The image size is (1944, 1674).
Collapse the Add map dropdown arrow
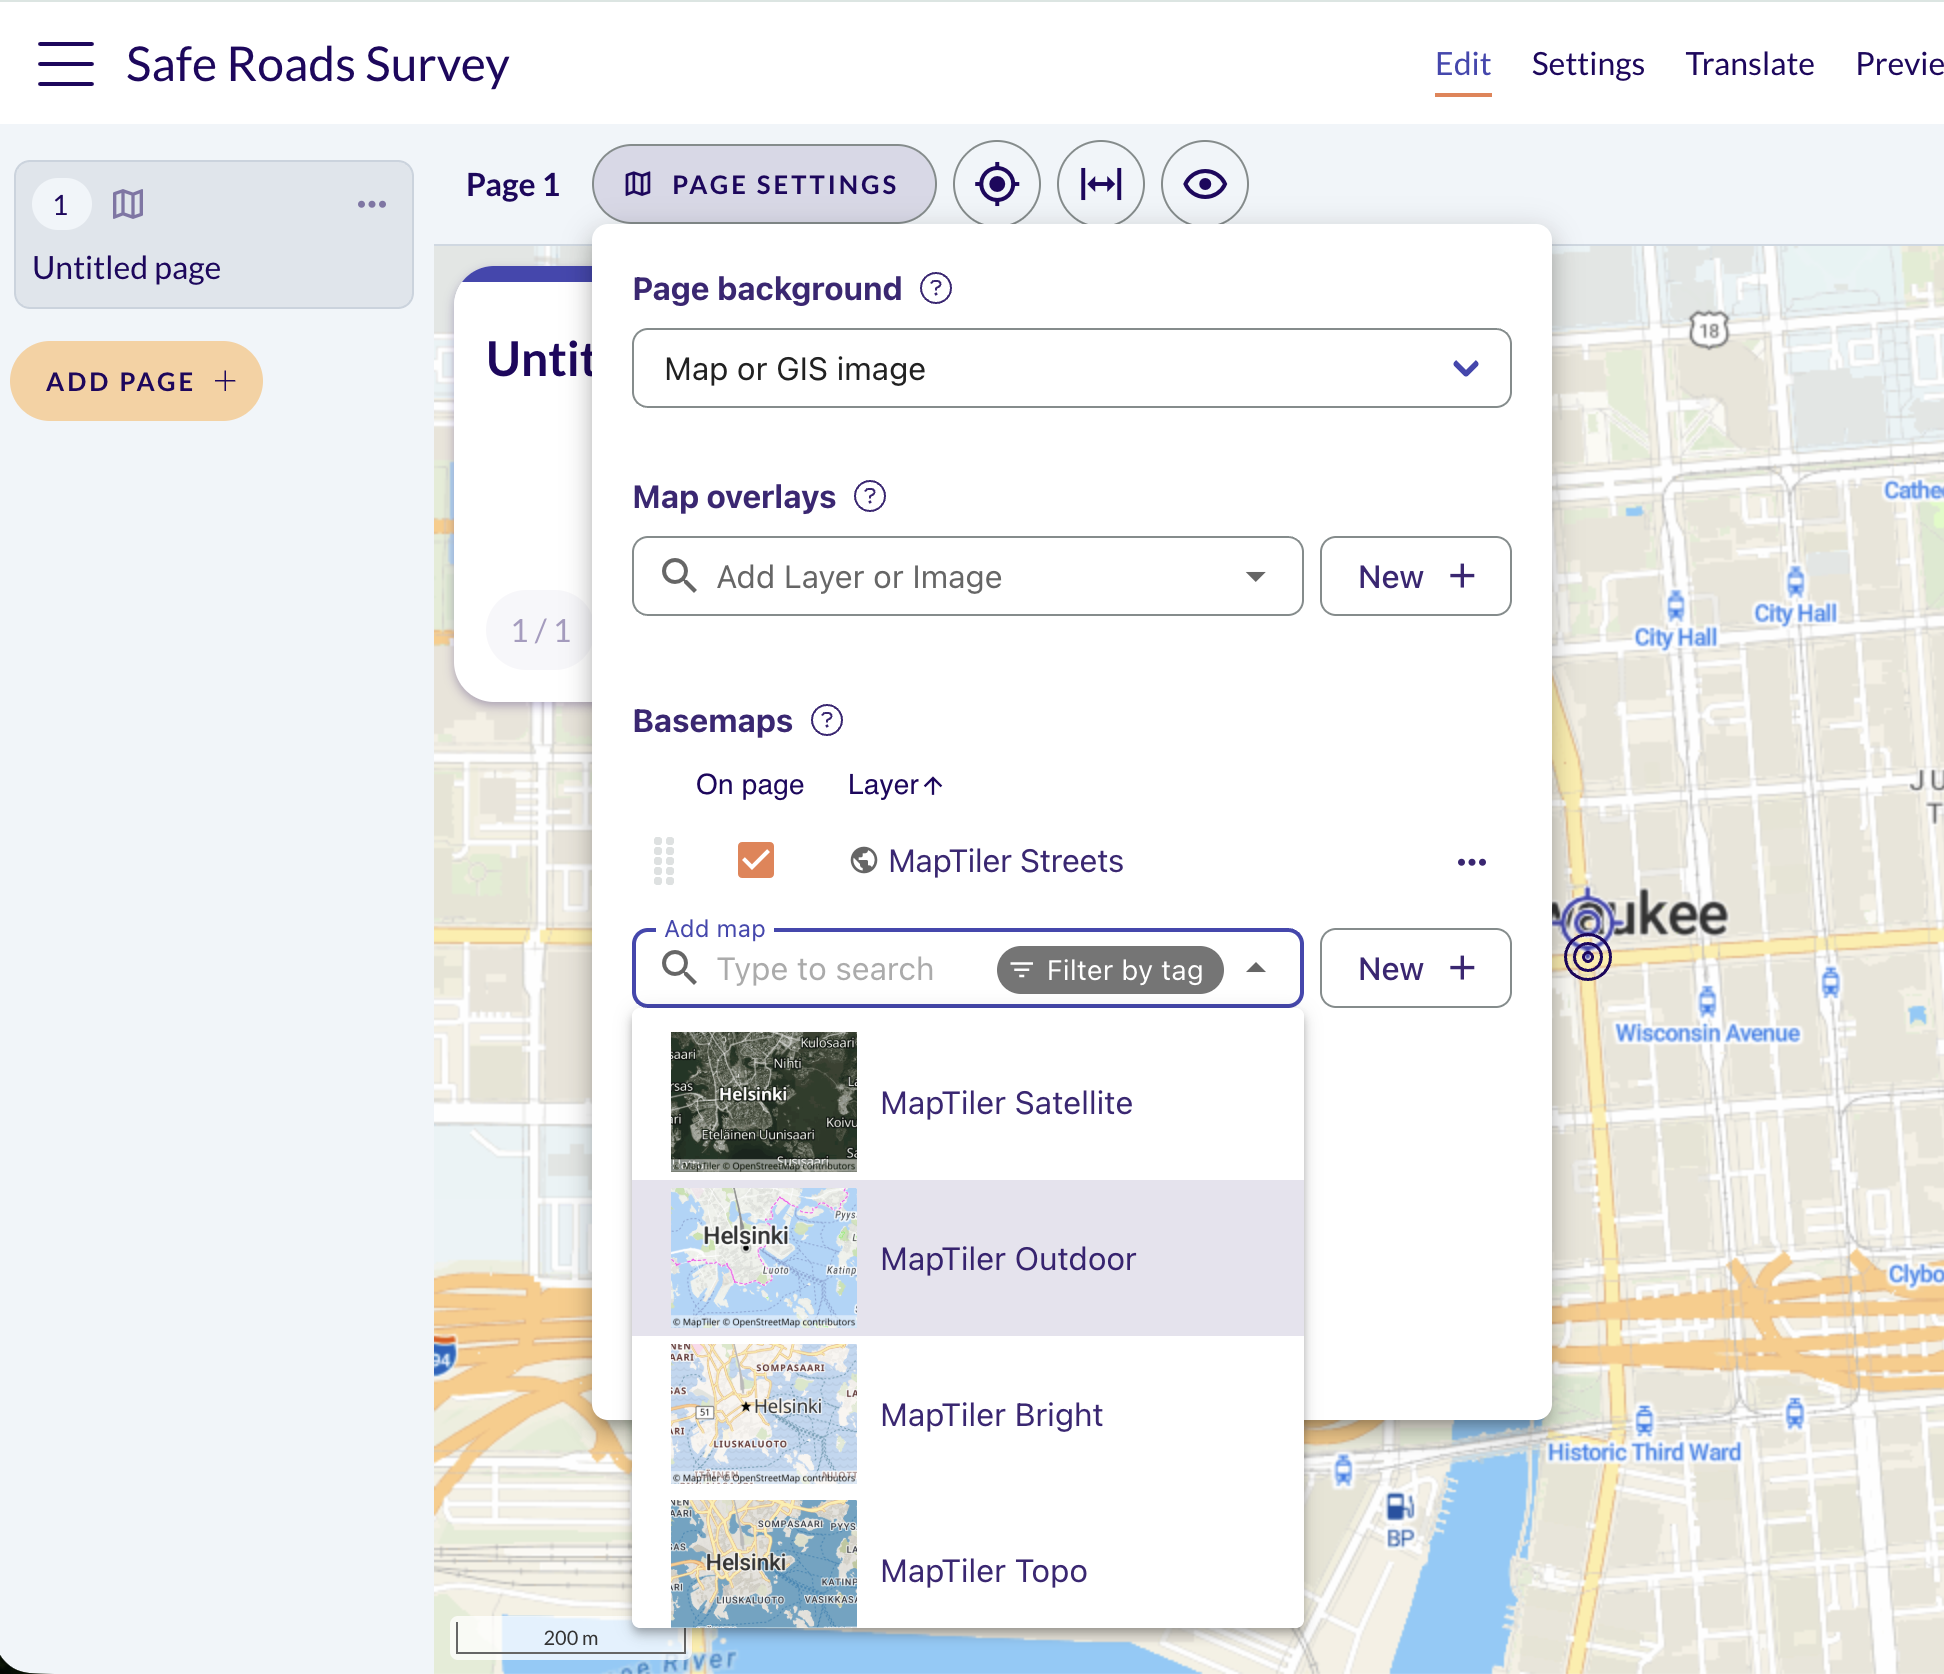1256,968
